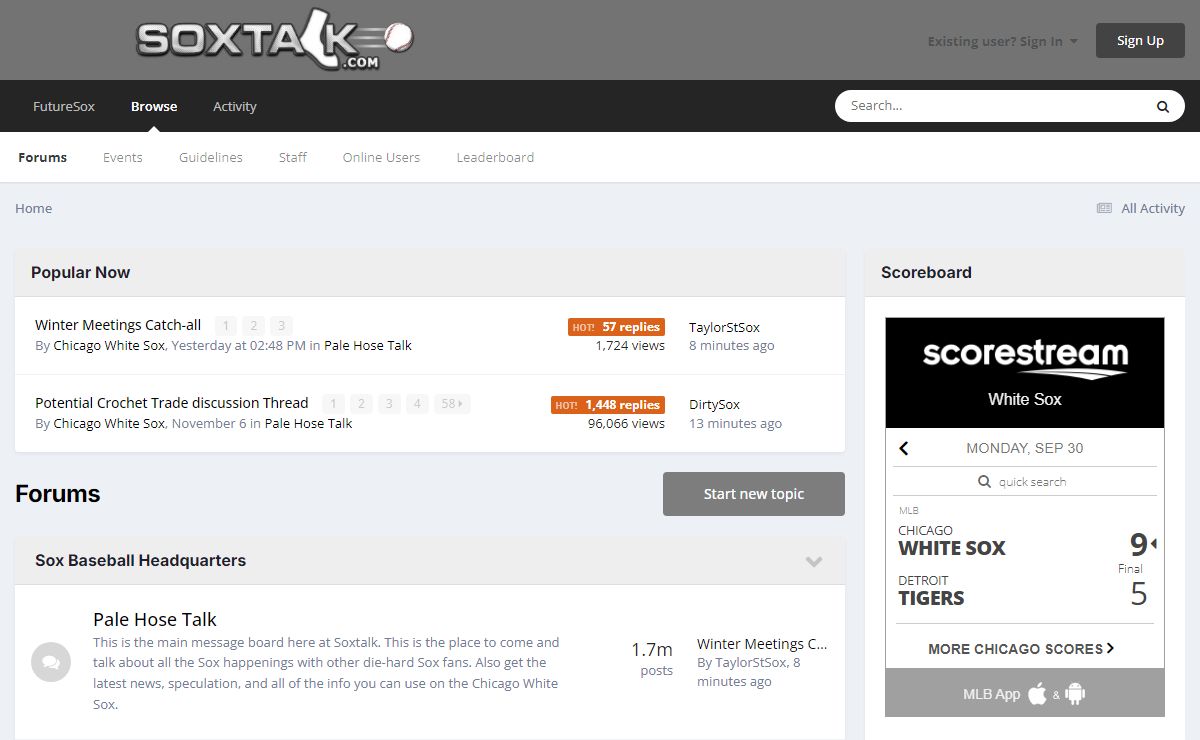Open latest post 'Winter Meetings C...' link
The width and height of the screenshot is (1200, 740).
pyautogui.click(x=762, y=644)
